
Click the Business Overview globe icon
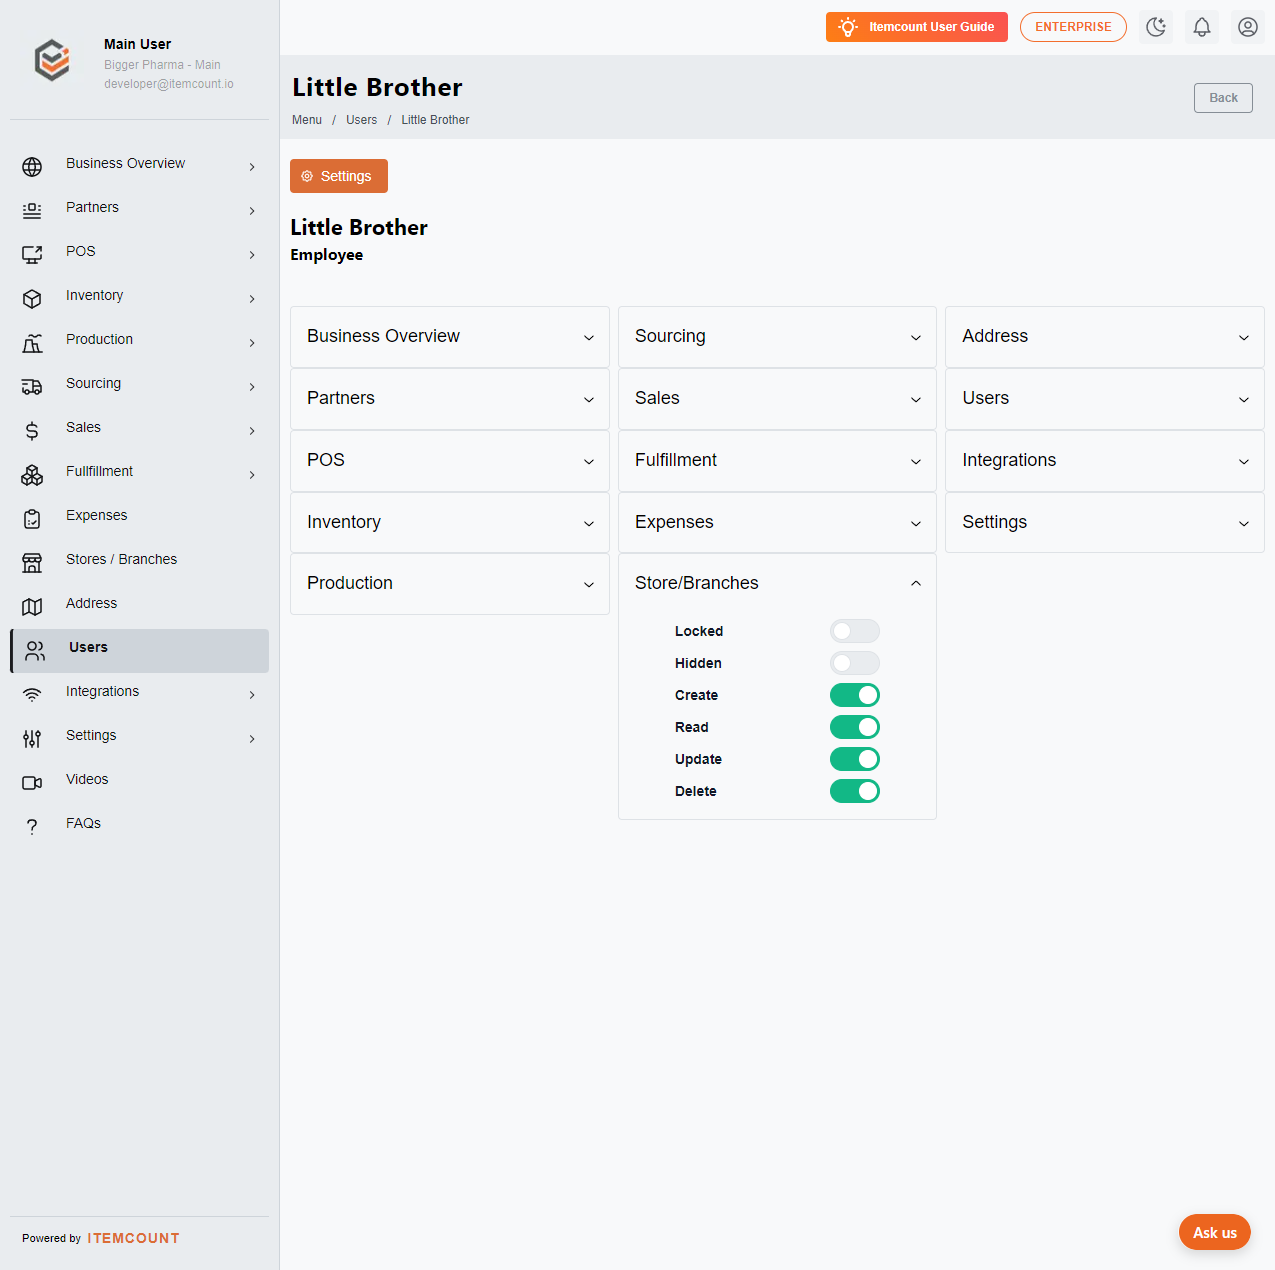click(x=32, y=167)
